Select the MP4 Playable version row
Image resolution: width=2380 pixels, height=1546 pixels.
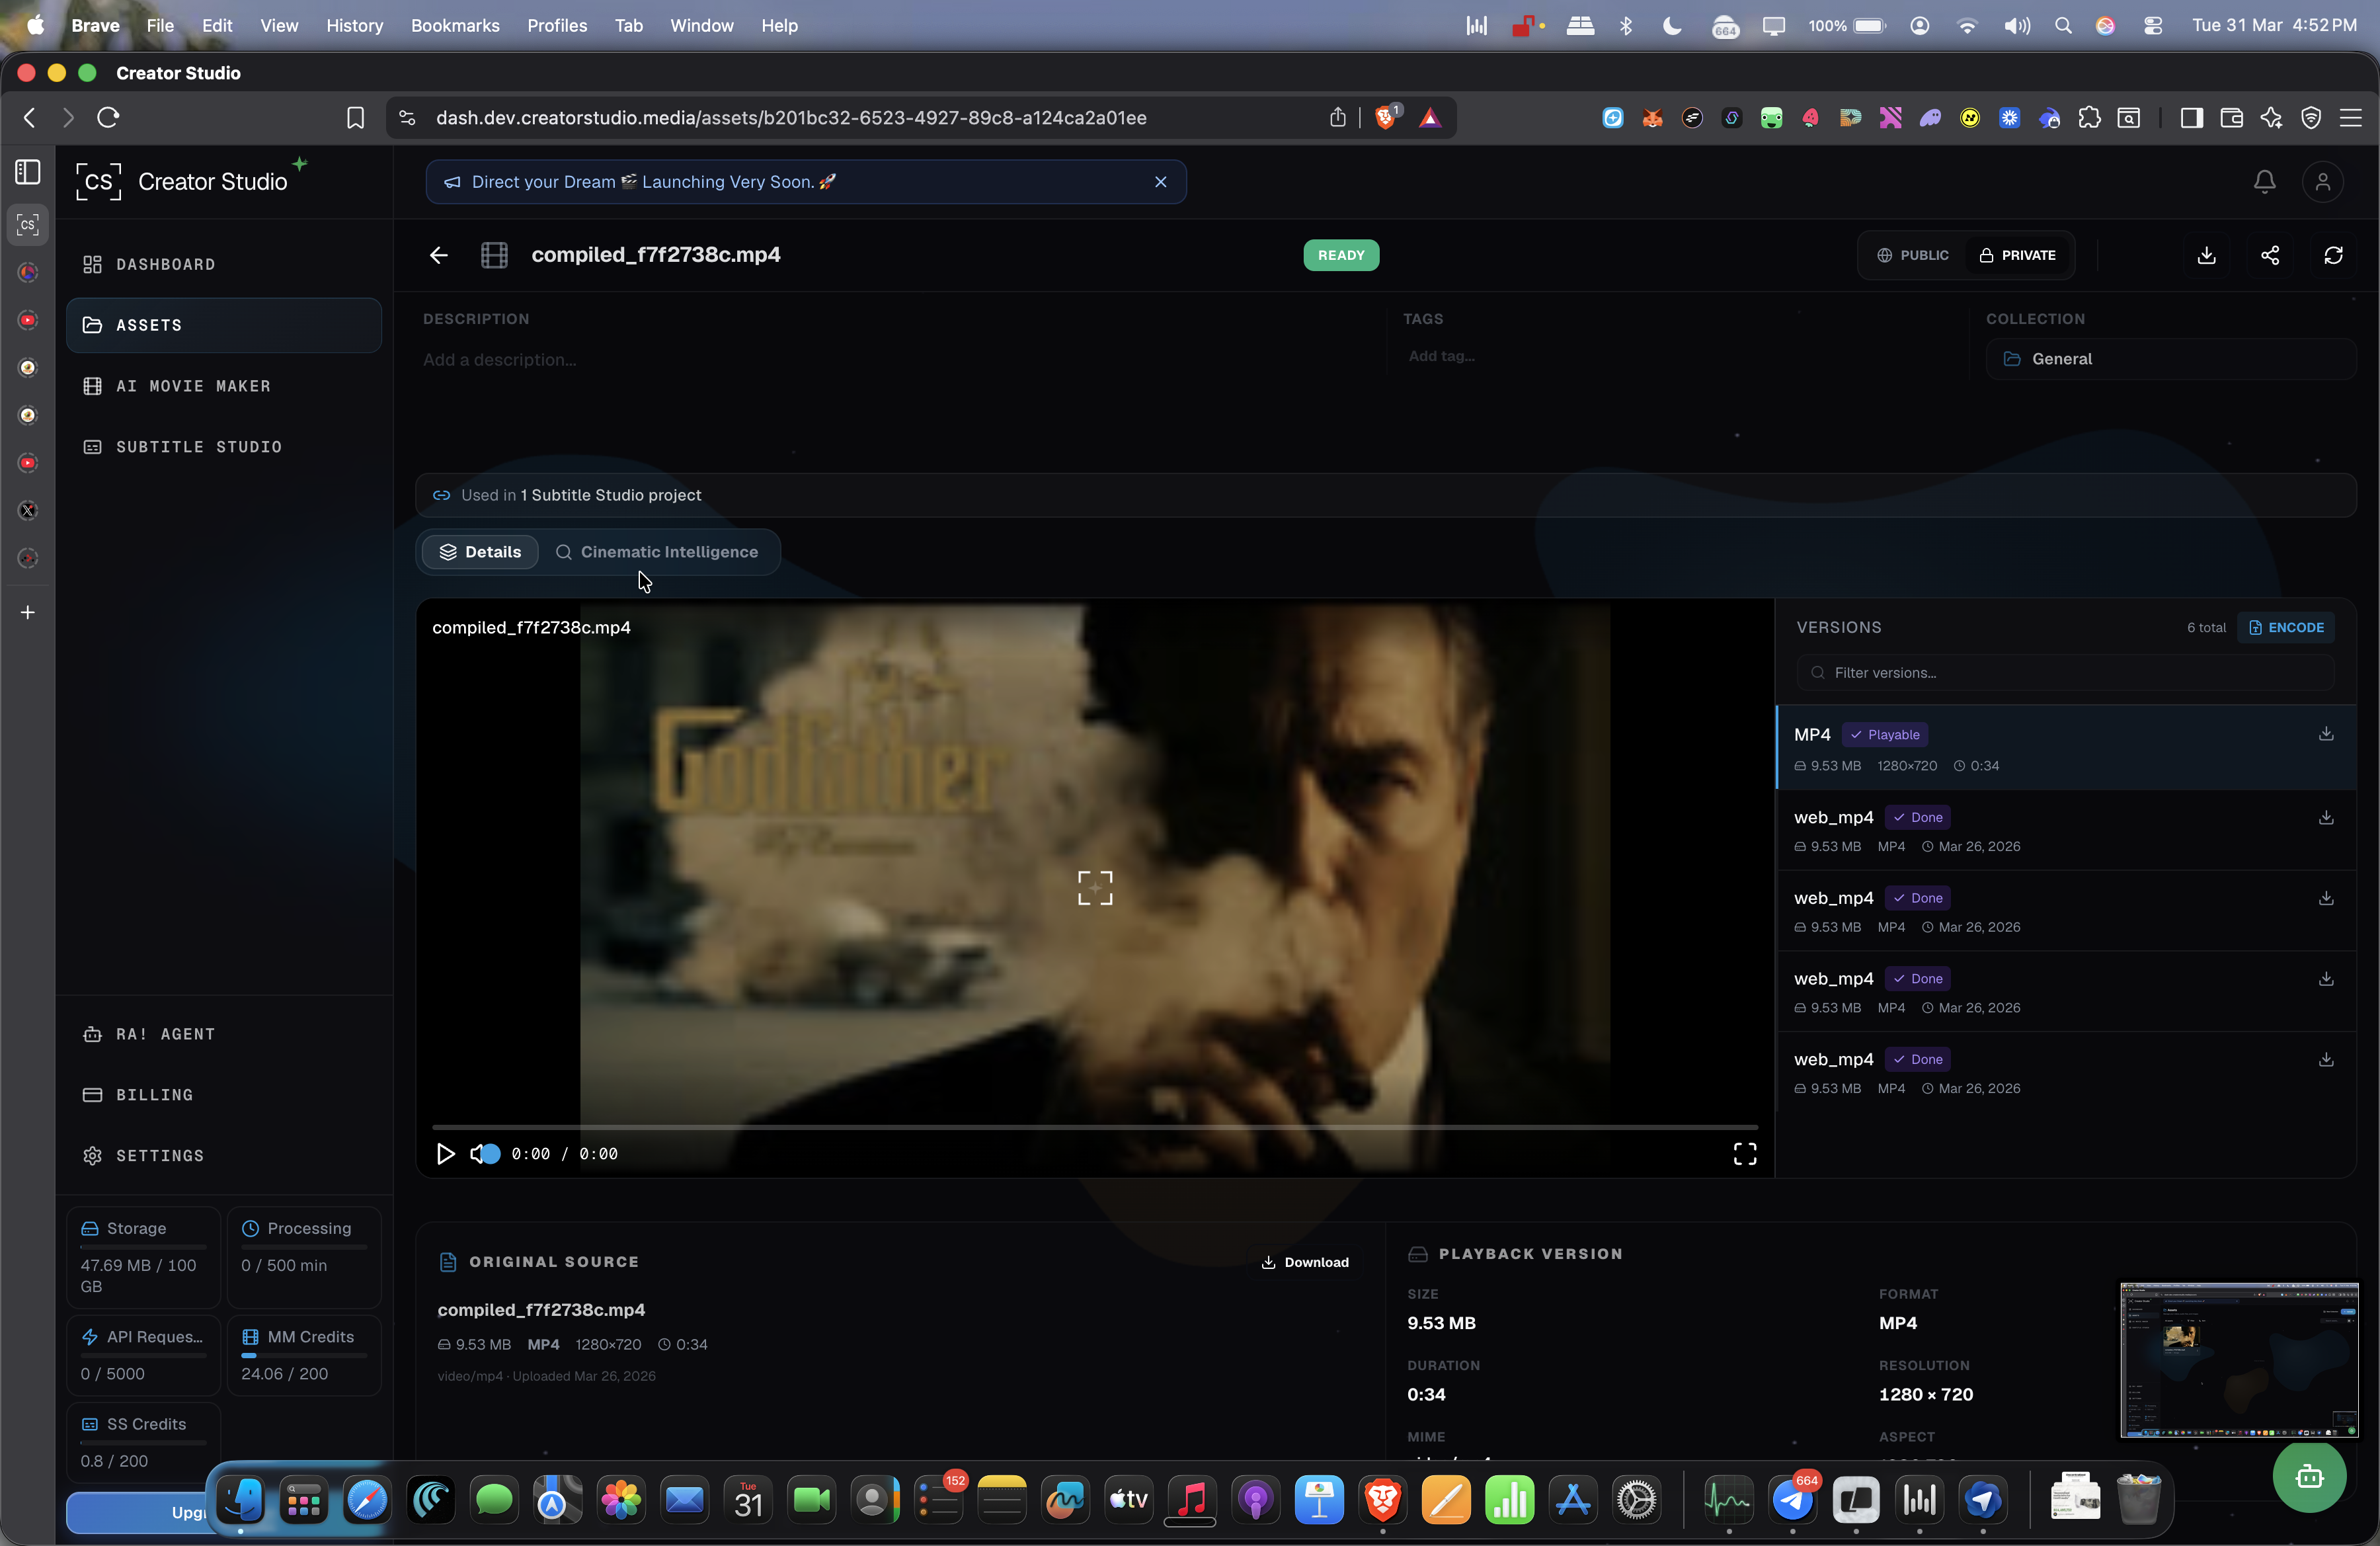tap(2066, 748)
